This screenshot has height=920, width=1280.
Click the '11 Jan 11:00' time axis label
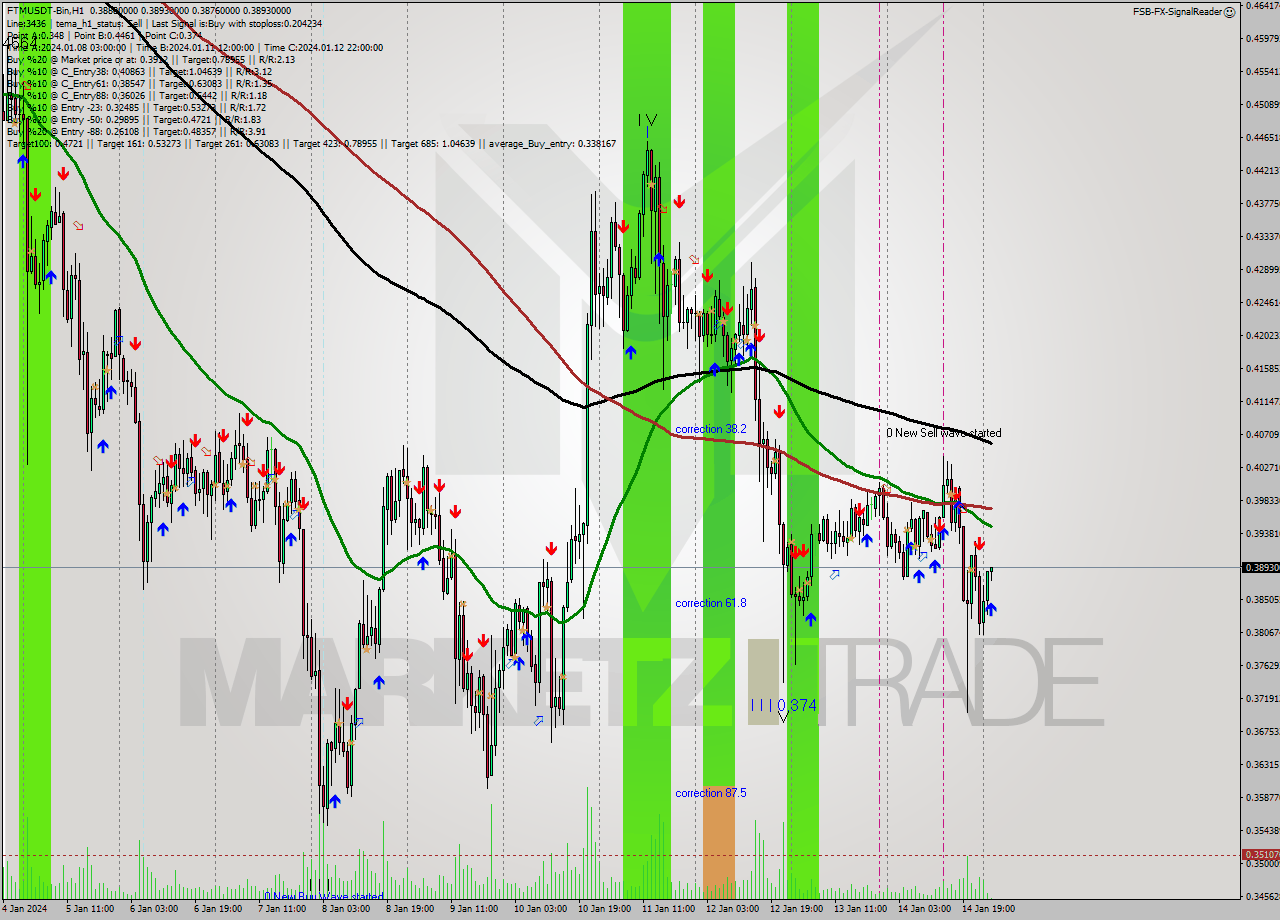(x=670, y=909)
